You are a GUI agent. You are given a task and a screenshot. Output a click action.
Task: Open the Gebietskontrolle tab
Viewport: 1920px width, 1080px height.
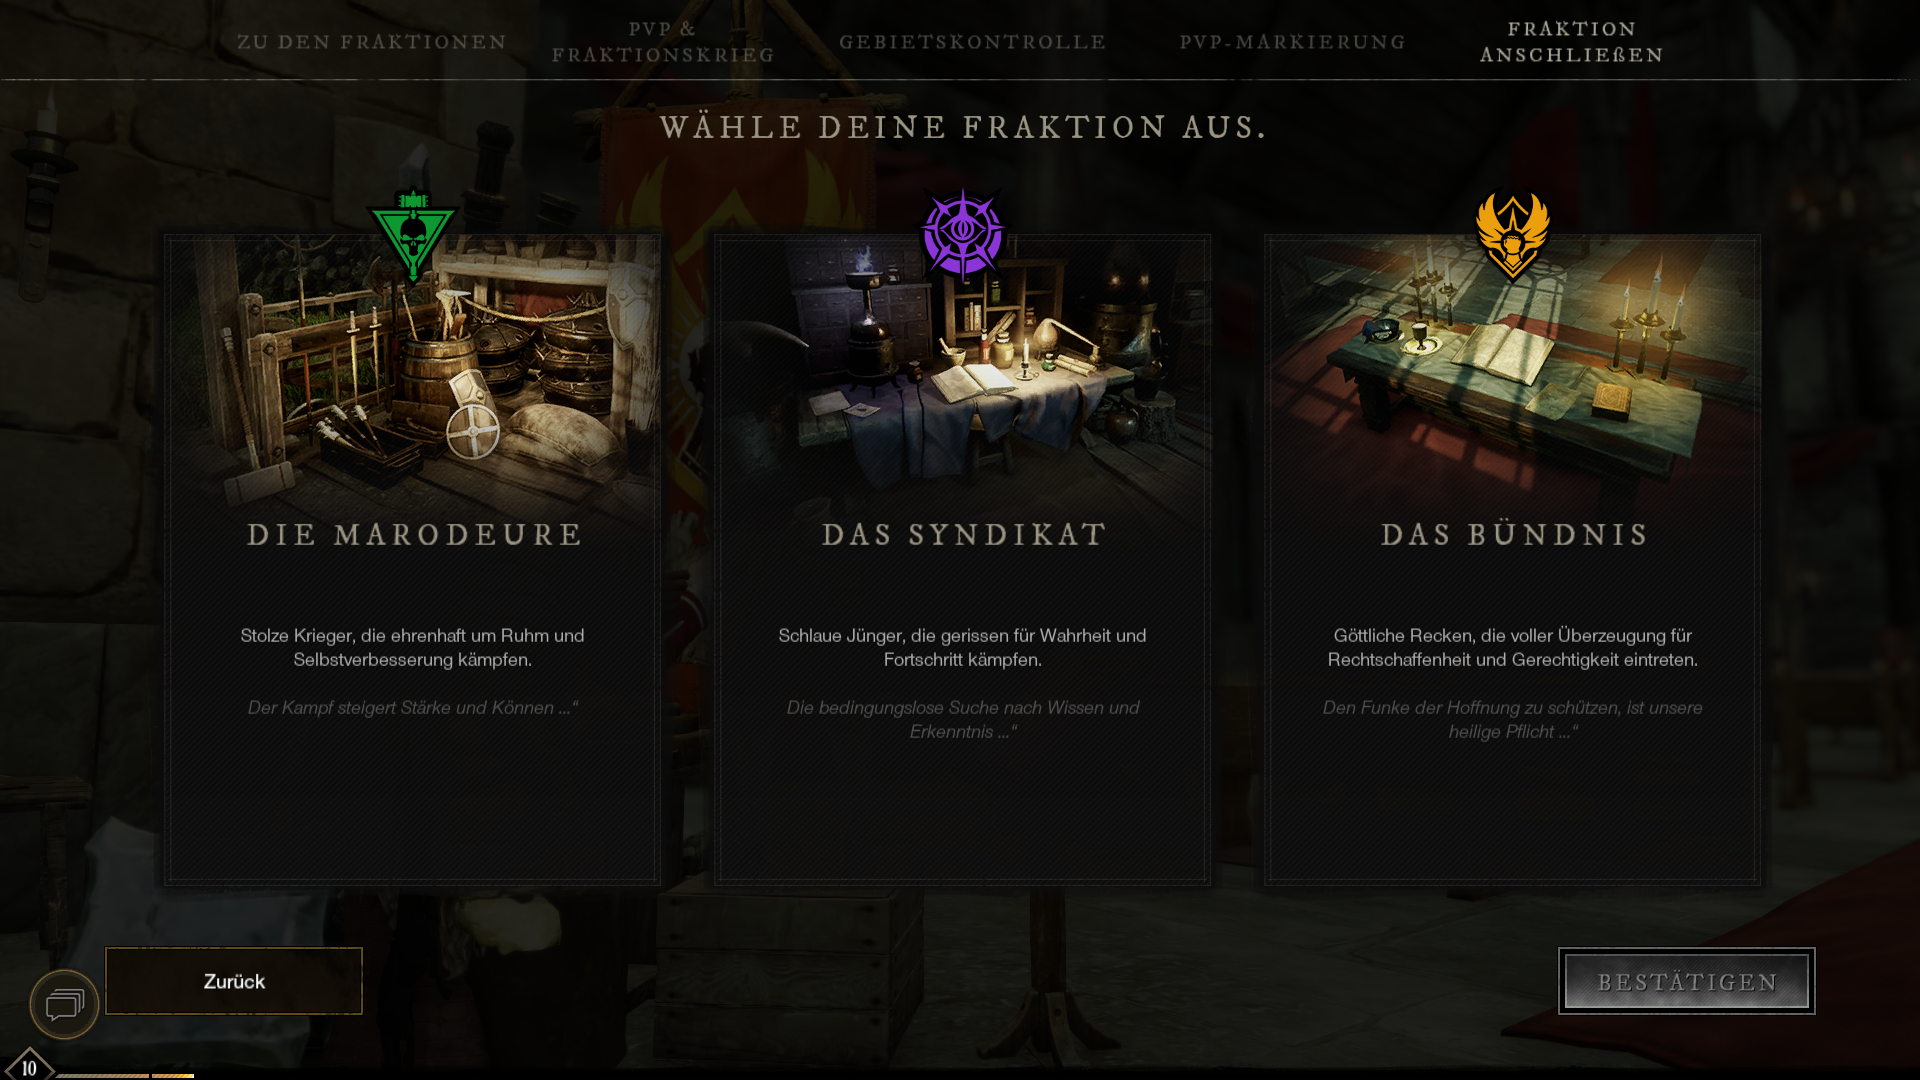(x=972, y=42)
